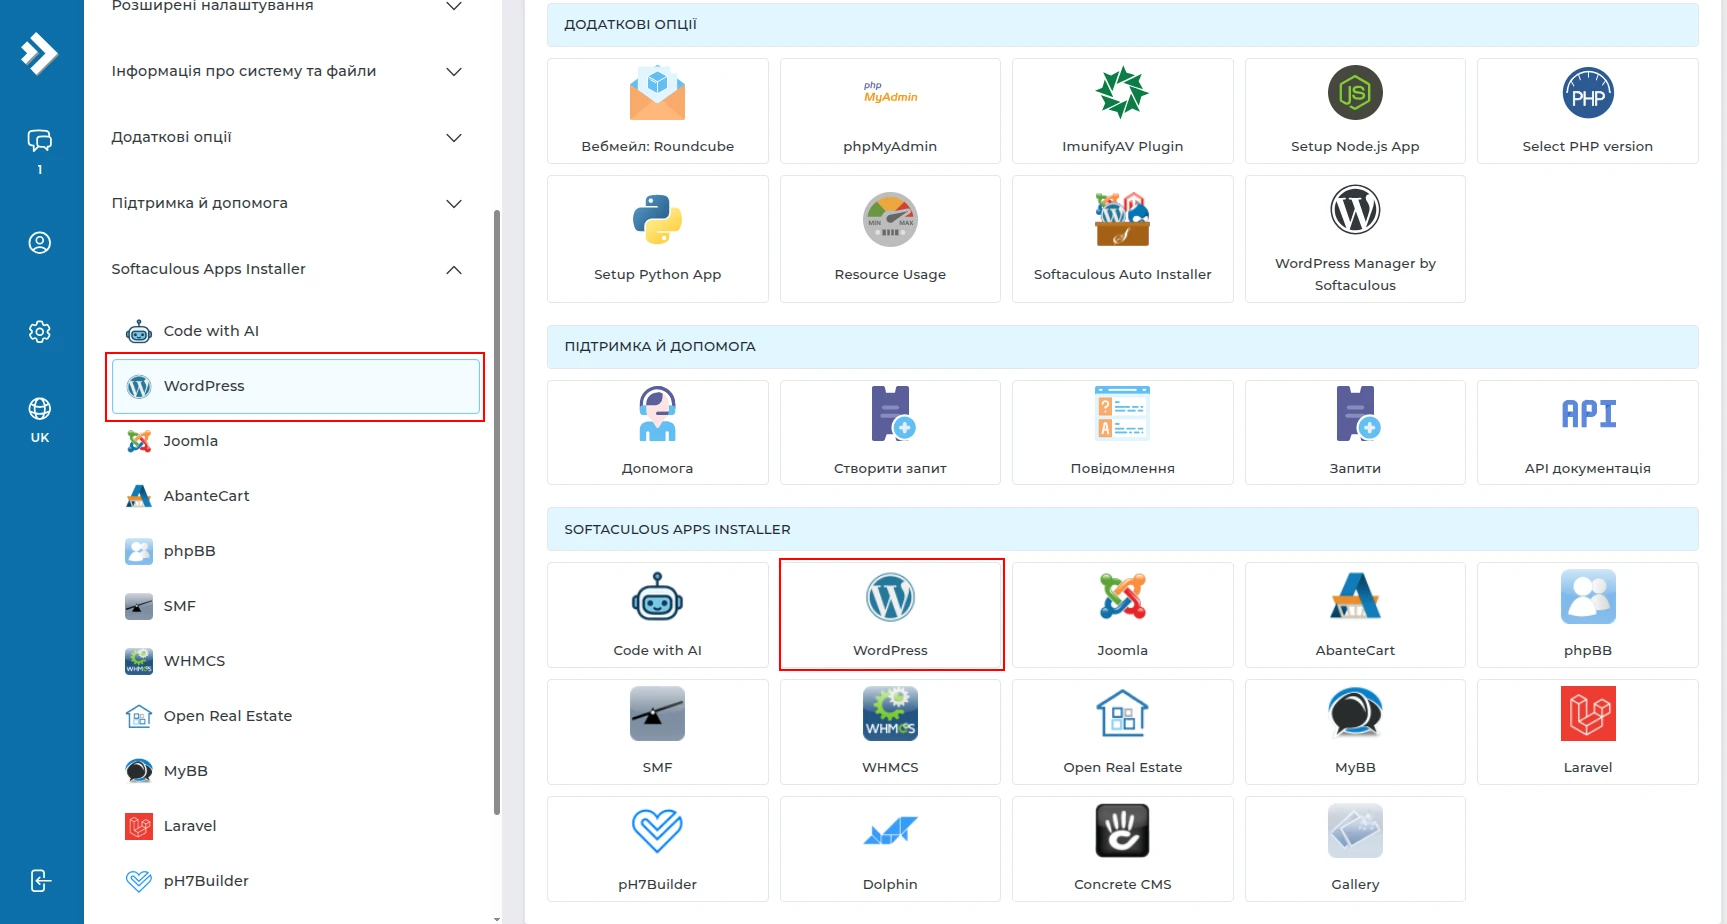Choose MyBB in sidebar list
The image size is (1727, 924).
click(x=296, y=771)
